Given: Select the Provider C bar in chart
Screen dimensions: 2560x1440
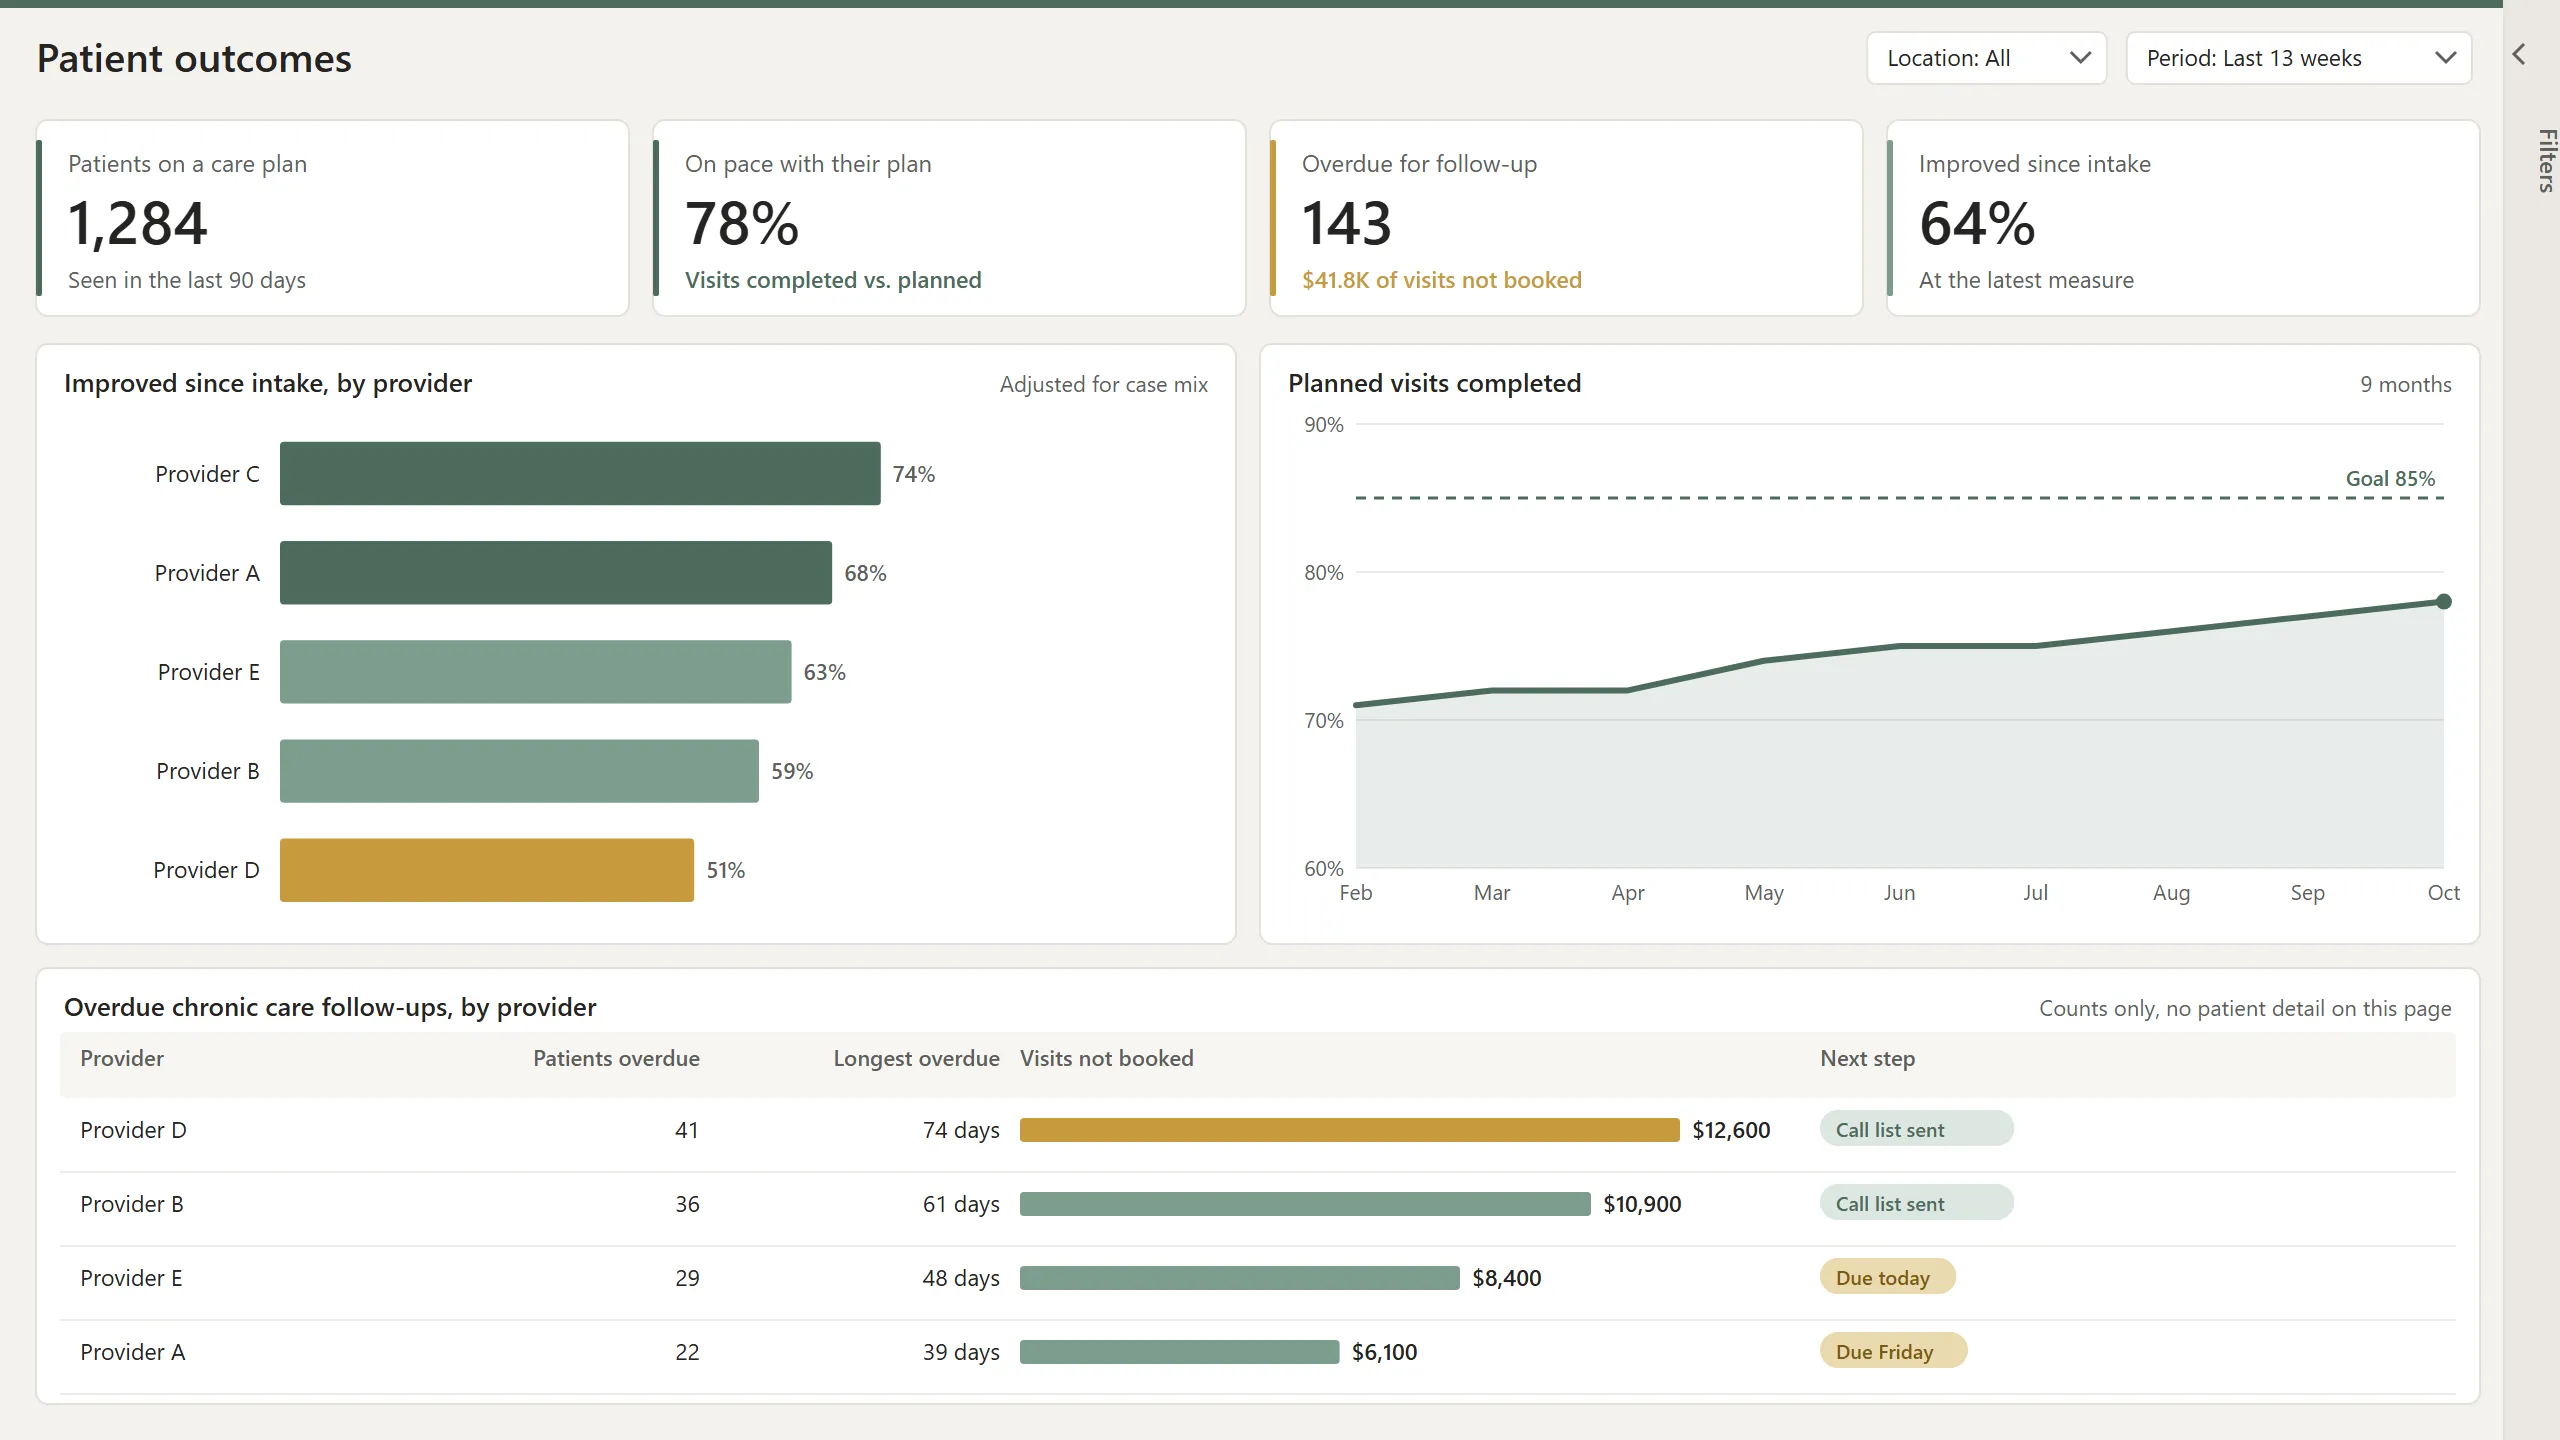Looking at the screenshot, I should tap(580, 473).
